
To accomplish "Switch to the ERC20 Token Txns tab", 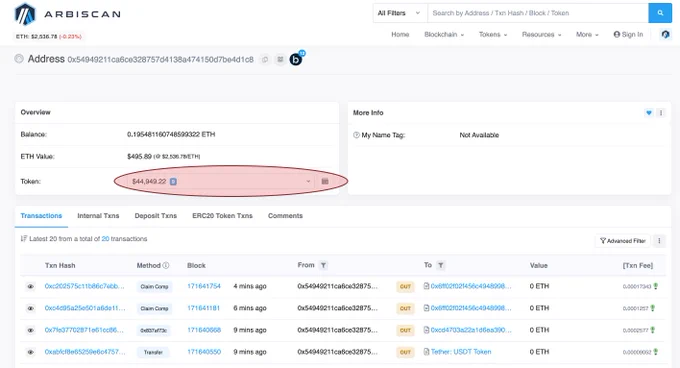I will pos(222,216).
